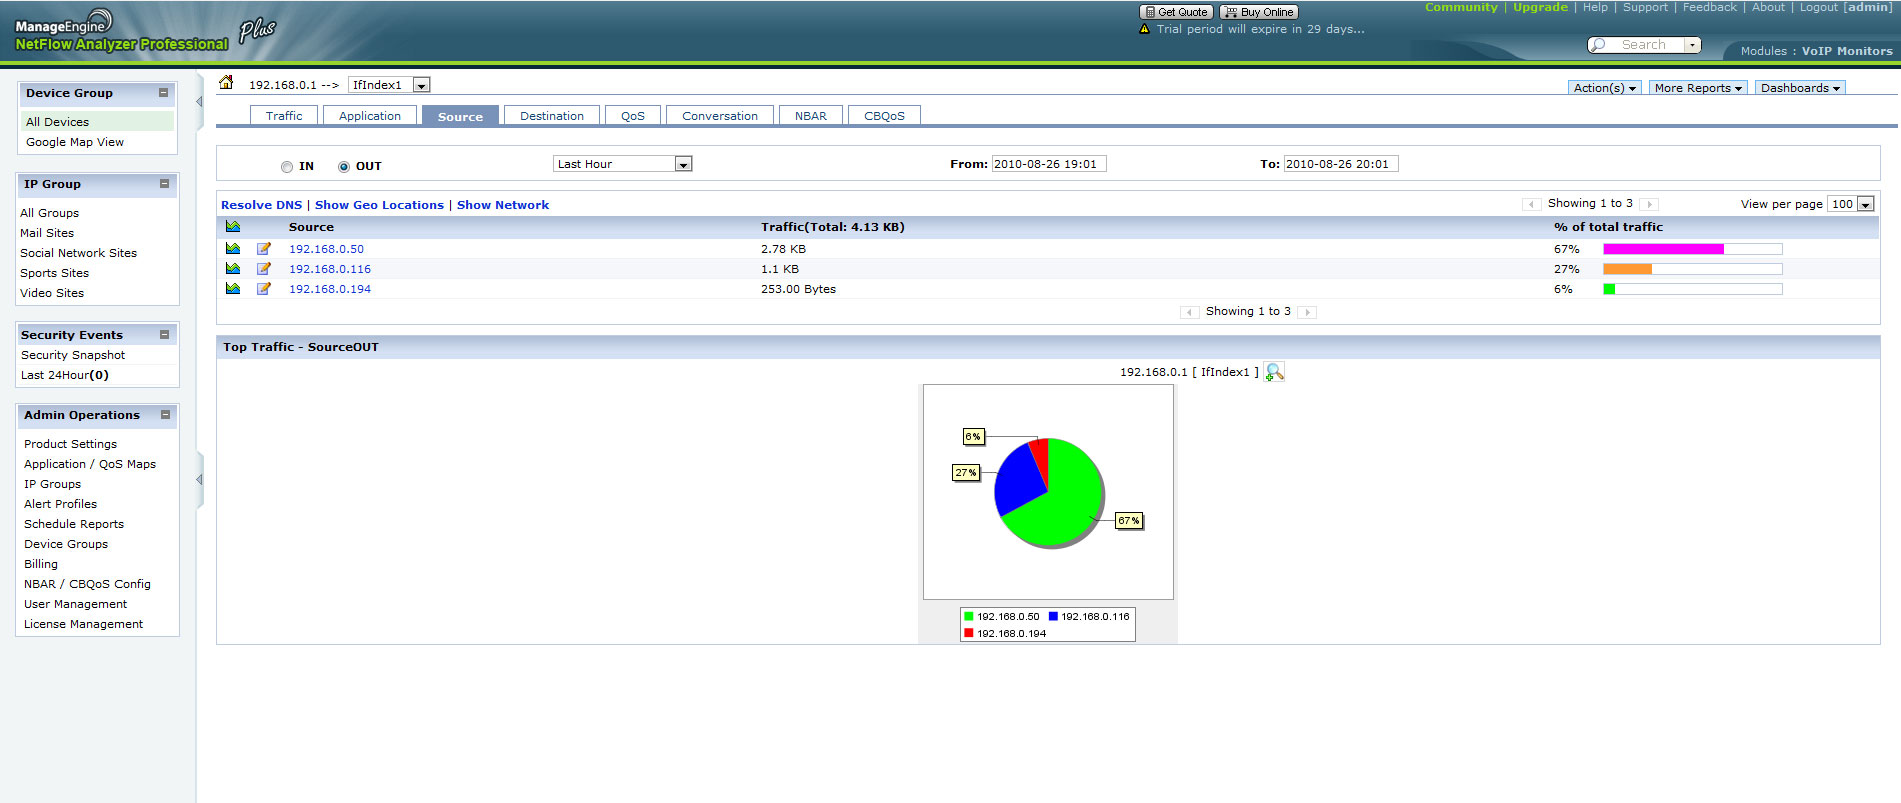Click the edit icon for 192.168.0.50
The image size is (1901, 803).
point(264,249)
